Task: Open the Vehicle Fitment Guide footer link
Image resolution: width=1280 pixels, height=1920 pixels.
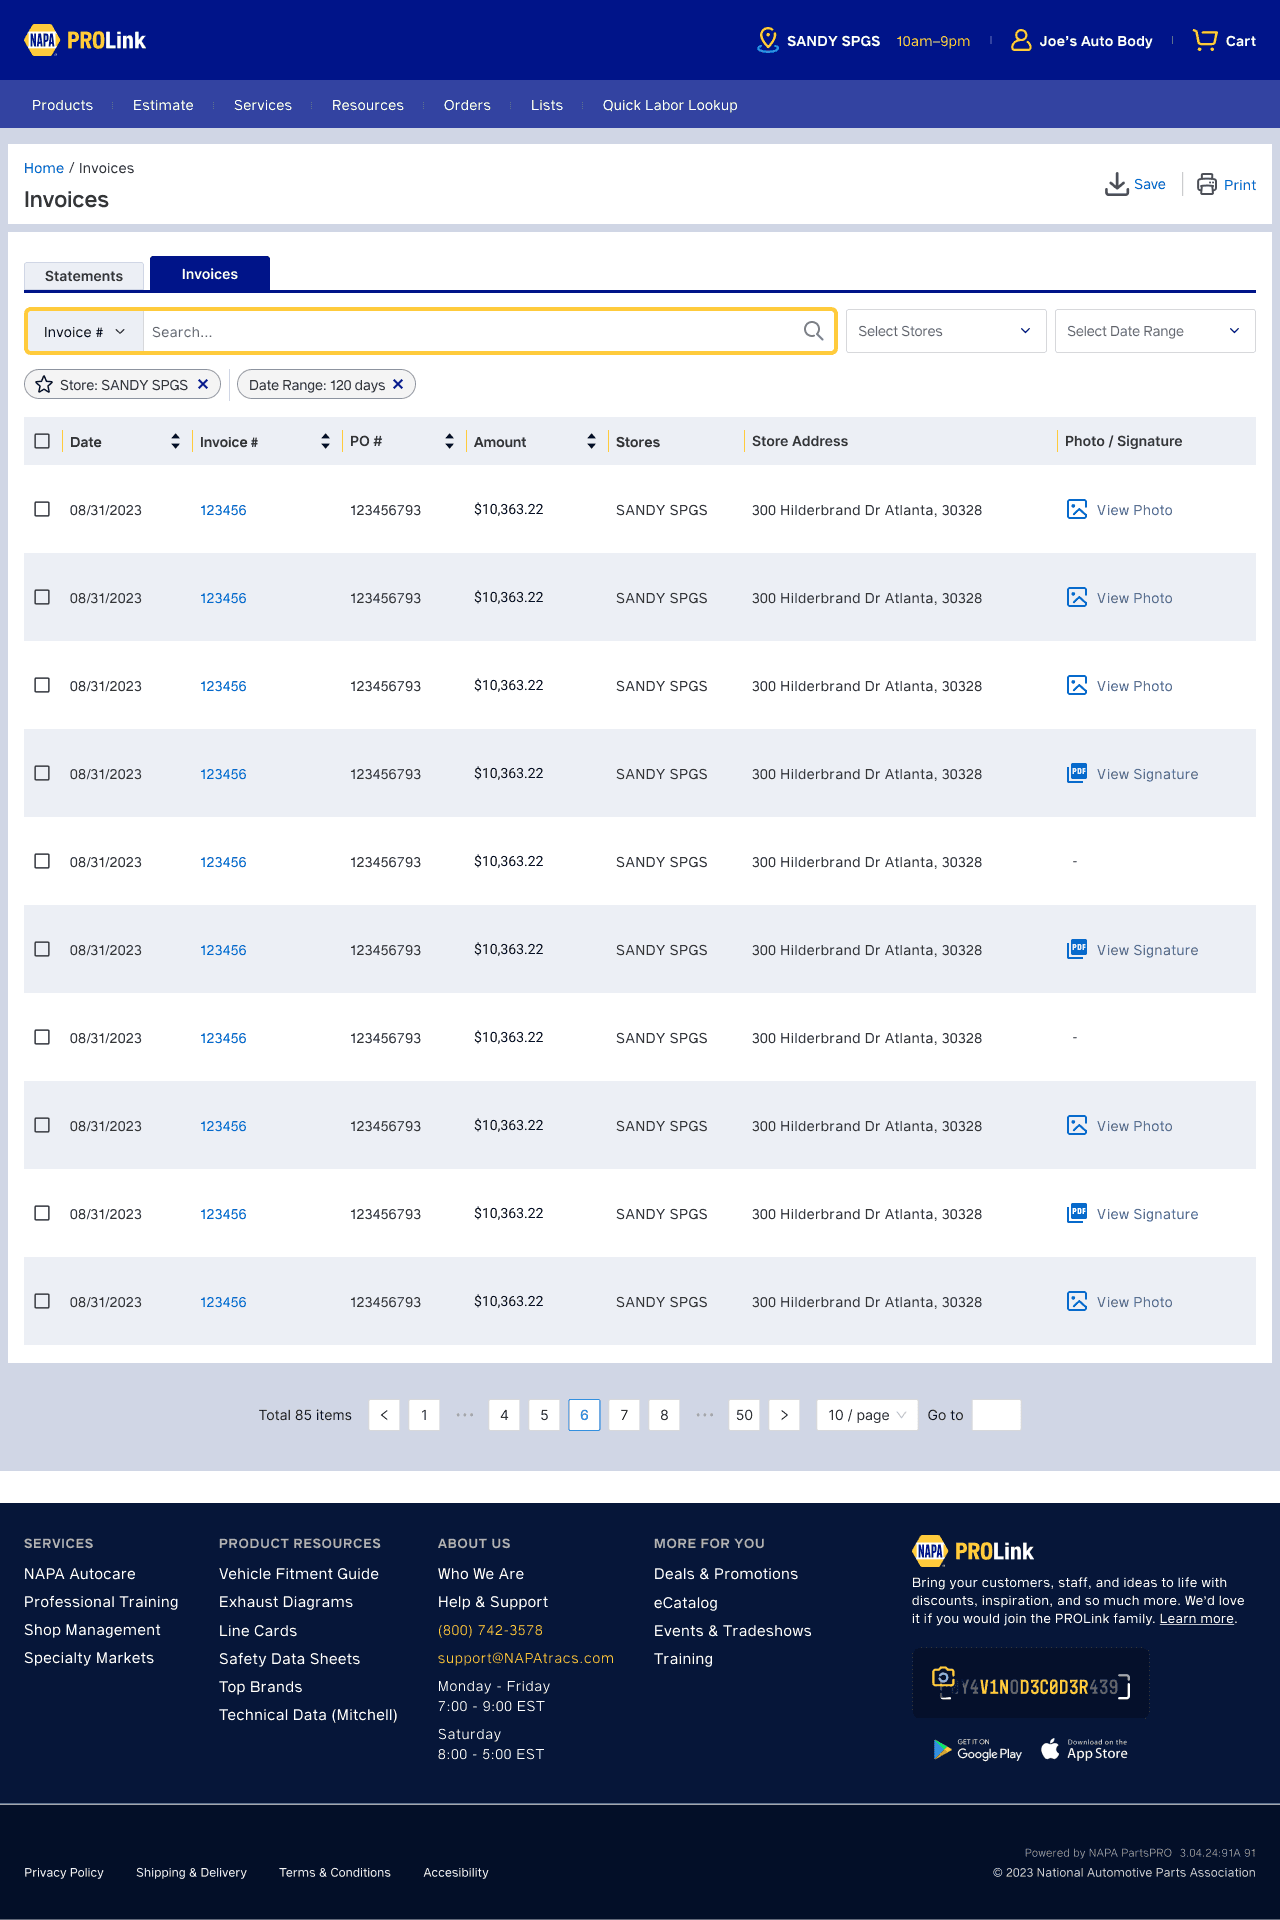Action: [x=299, y=1574]
